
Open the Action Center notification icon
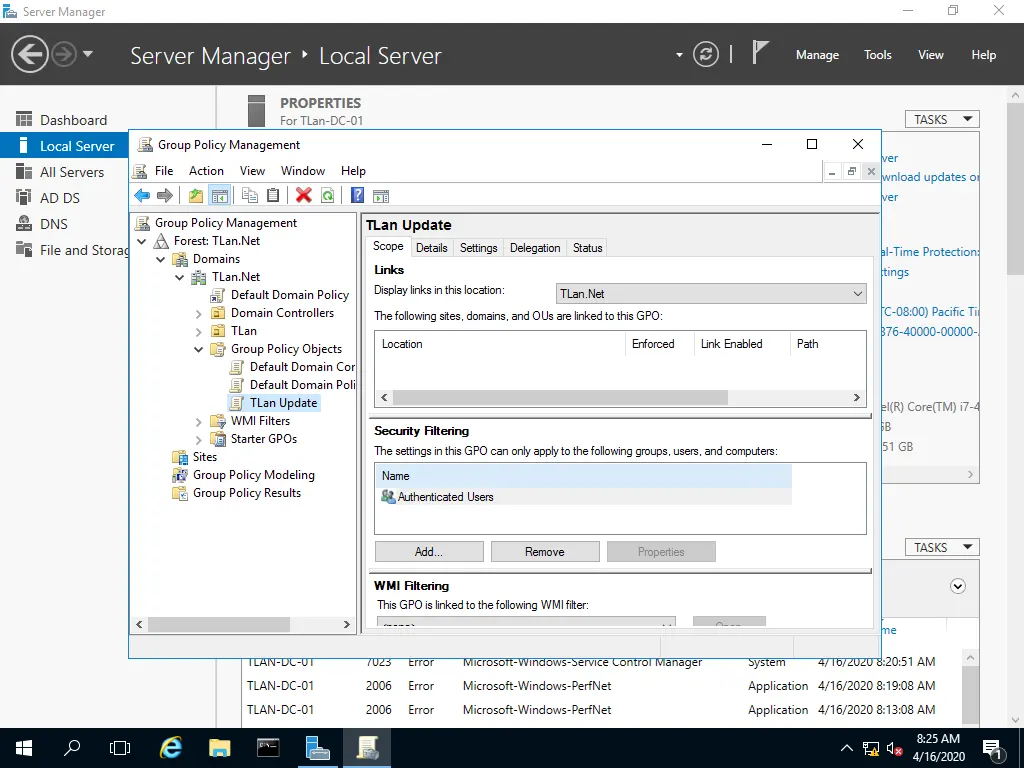coord(992,748)
